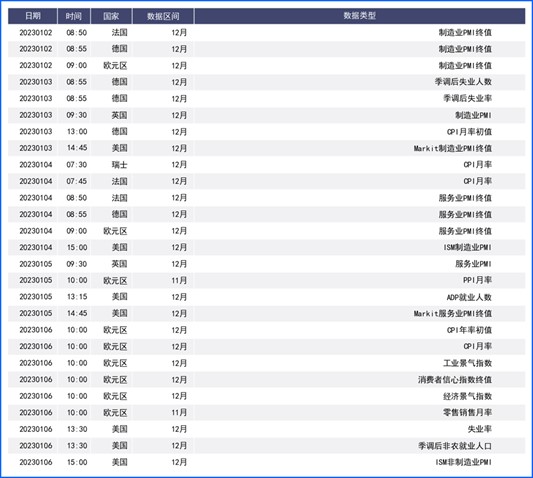
Task: Click the 季调后非农就业人口 row
Action: [266, 446]
